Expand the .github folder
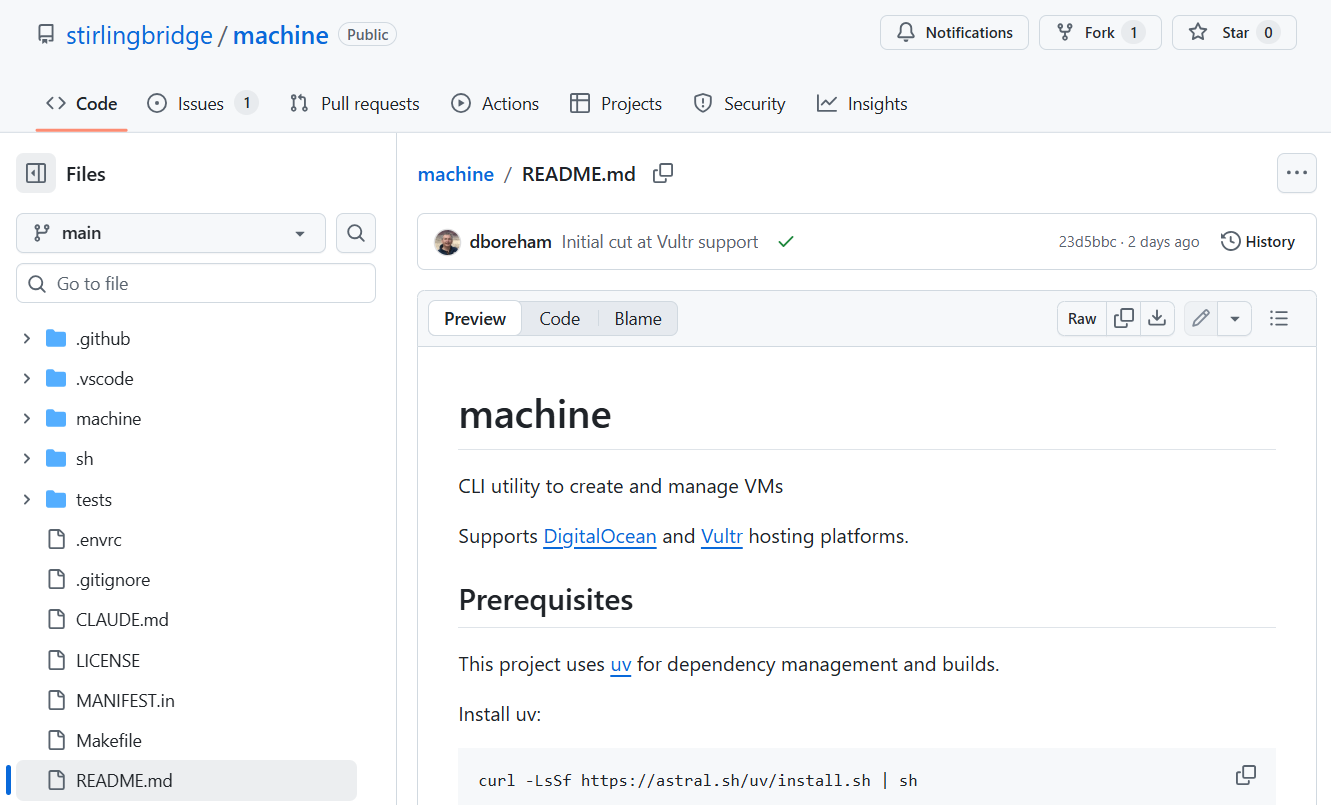The width and height of the screenshot is (1331, 805). (x=27, y=339)
